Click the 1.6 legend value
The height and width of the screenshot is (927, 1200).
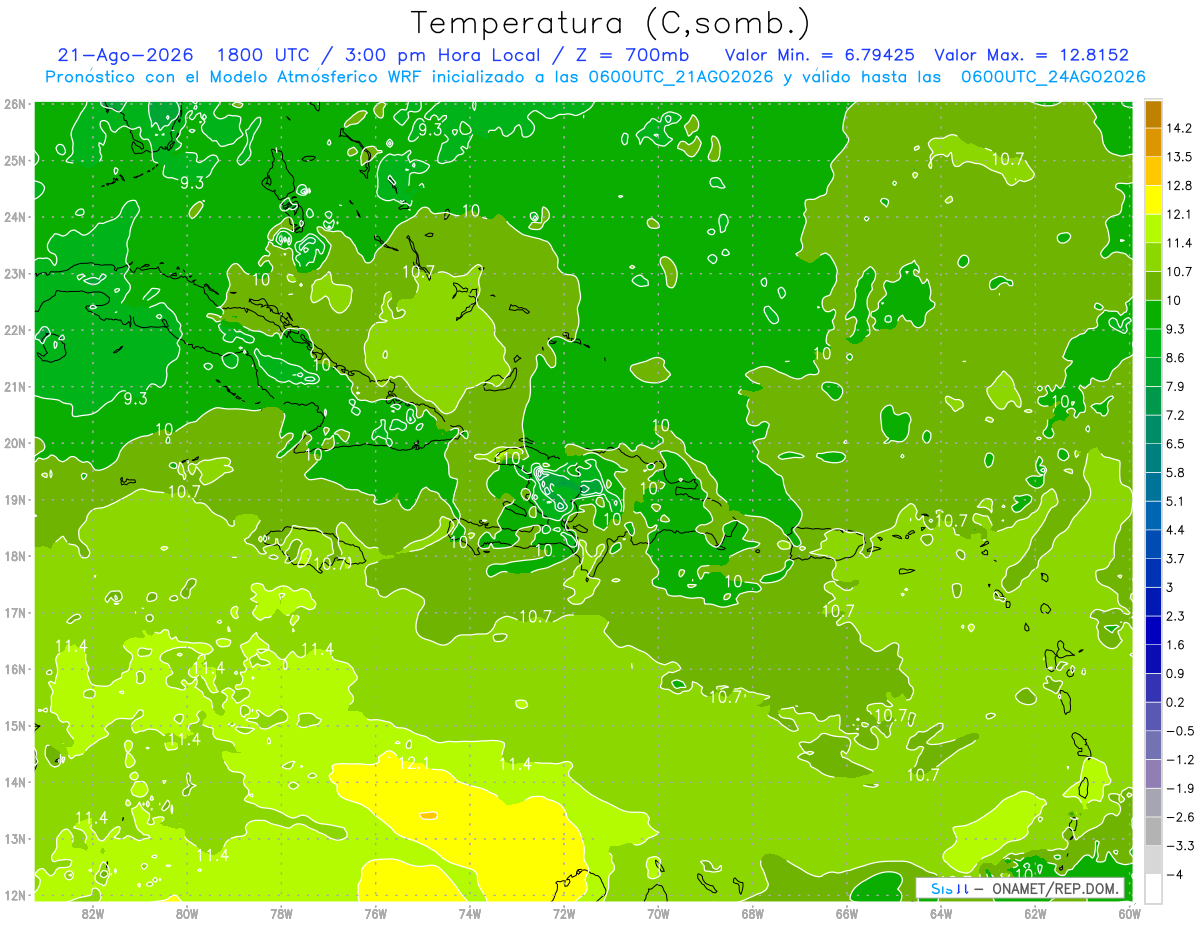(1175, 645)
